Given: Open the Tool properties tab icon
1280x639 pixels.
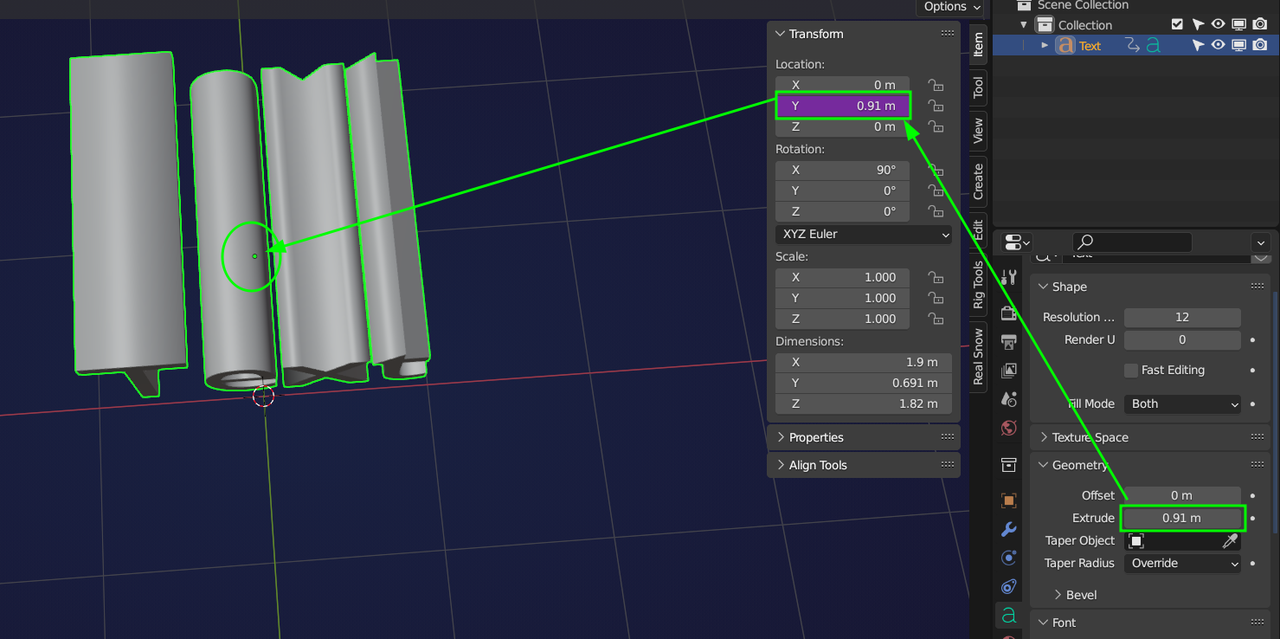Looking at the screenshot, I should click(1009, 277).
